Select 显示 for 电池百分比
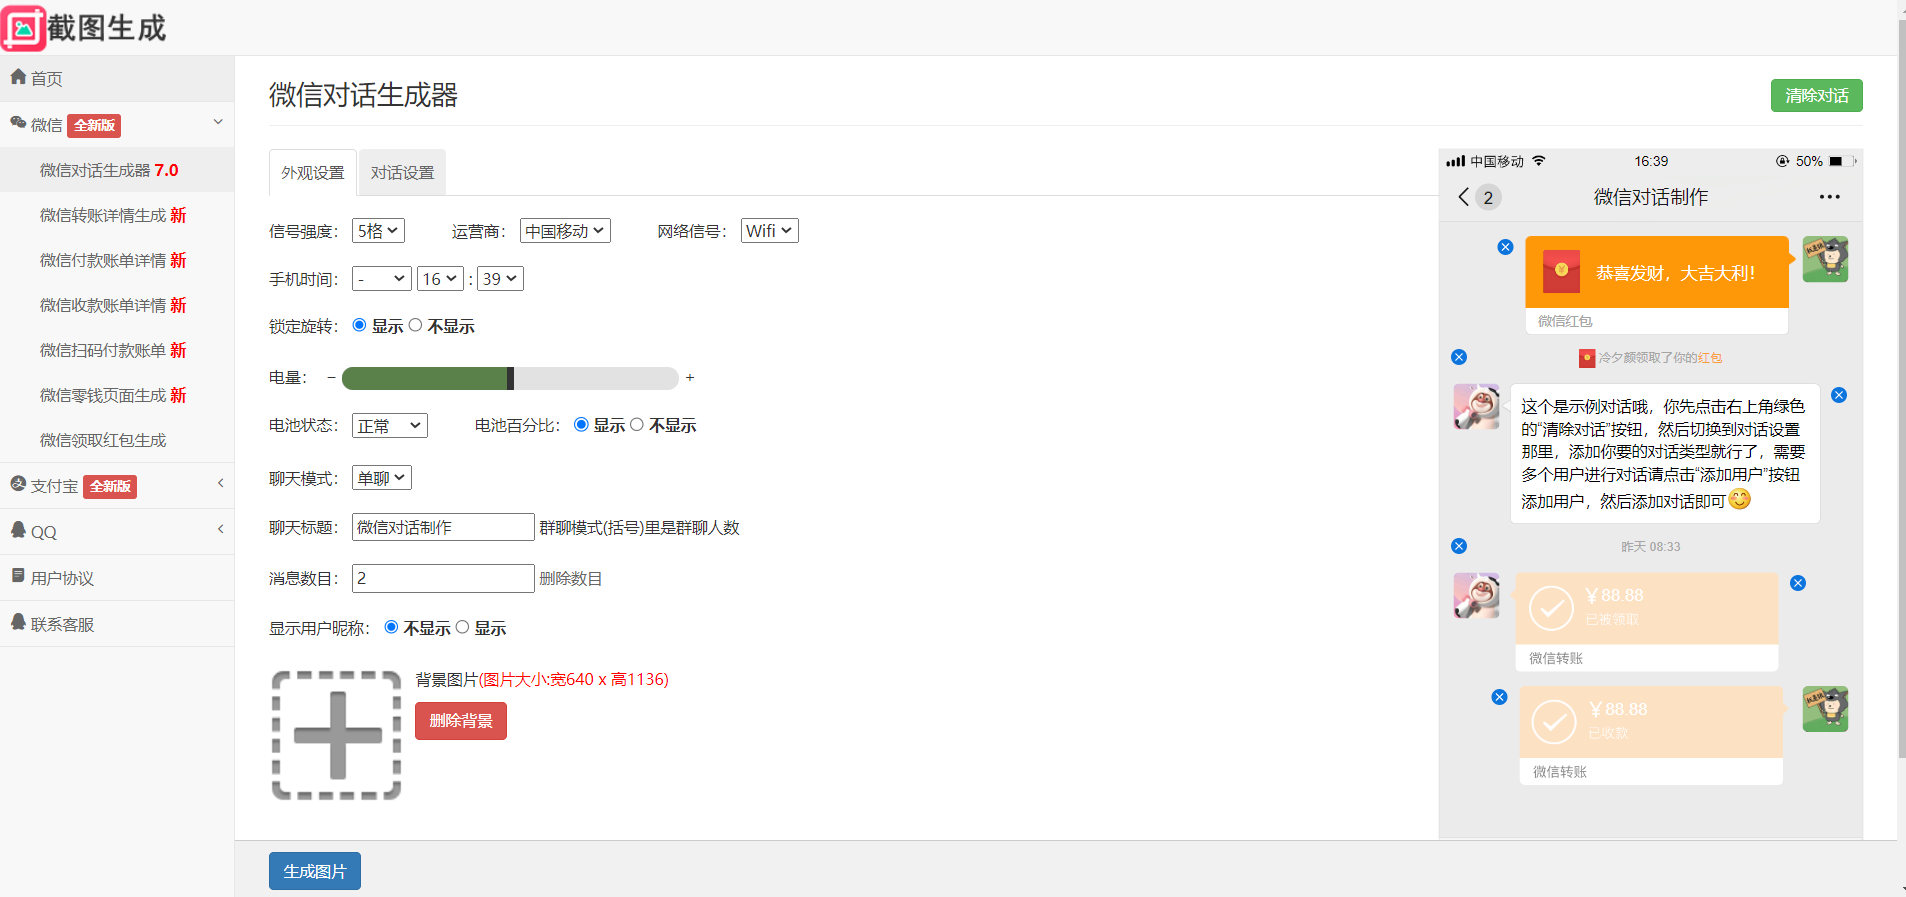Image resolution: width=1906 pixels, height=897 pixels. tap(581, 424)
